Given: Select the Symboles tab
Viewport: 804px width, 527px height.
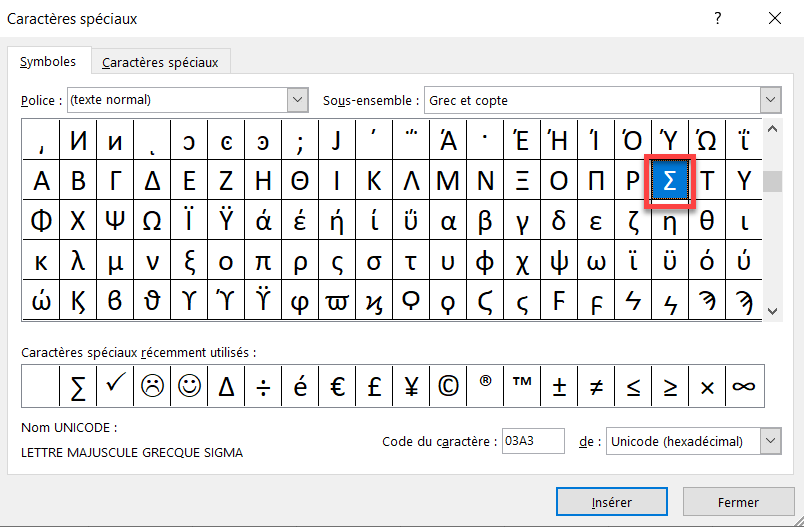Looking at the screenshot, I should coord(48,62).
